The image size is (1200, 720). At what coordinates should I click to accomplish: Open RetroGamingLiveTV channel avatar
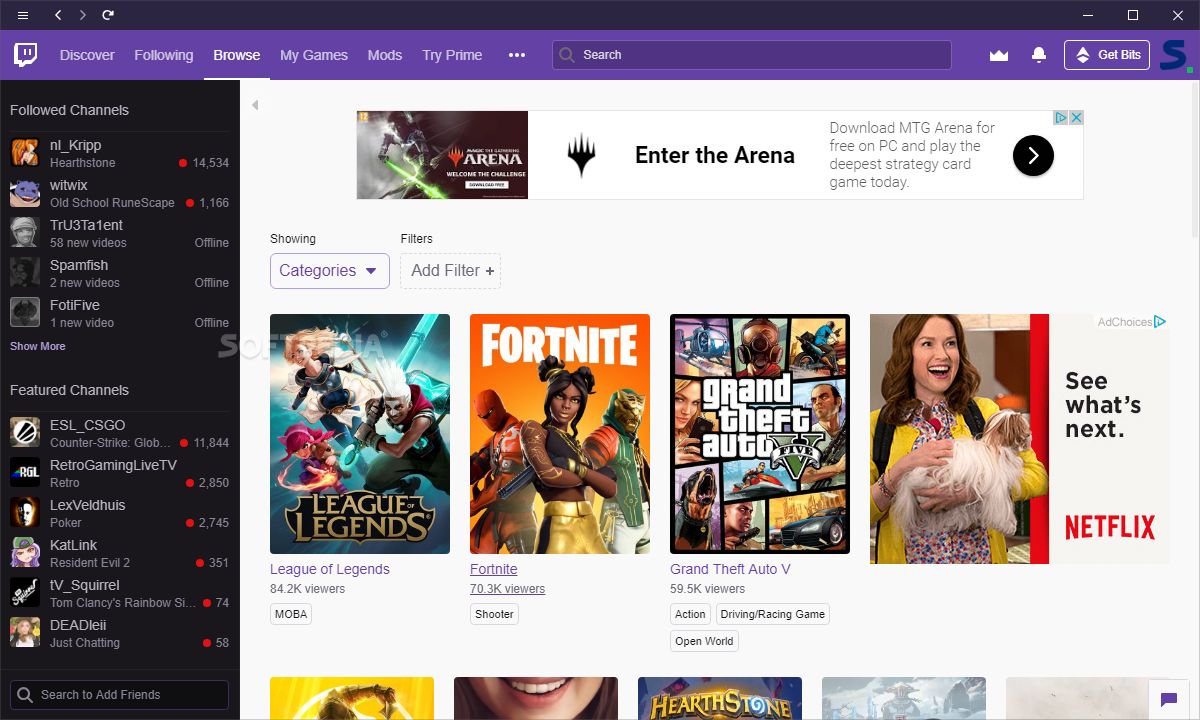(25, 473)
